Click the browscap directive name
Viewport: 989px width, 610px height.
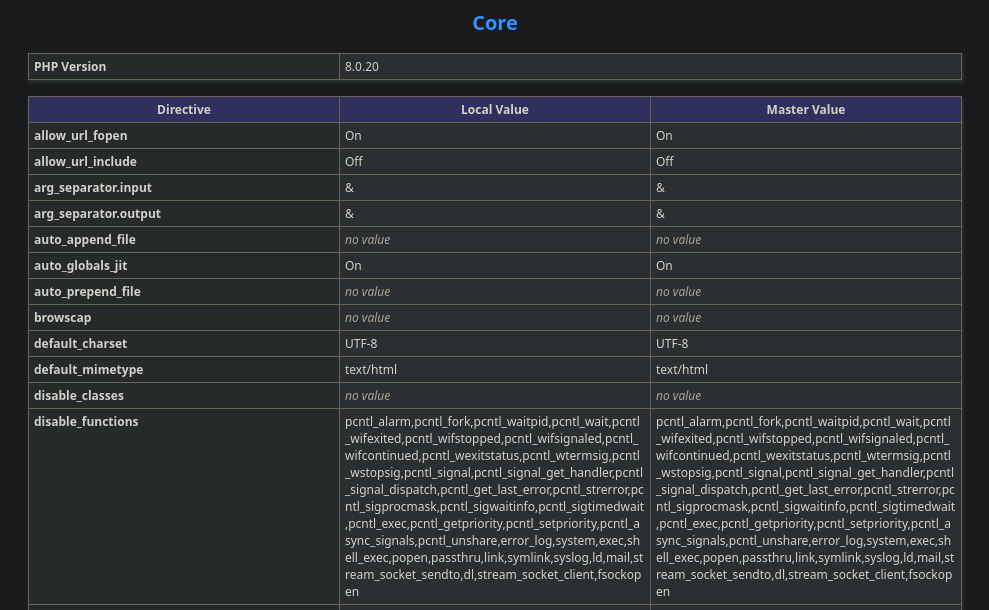coord(63,318)
